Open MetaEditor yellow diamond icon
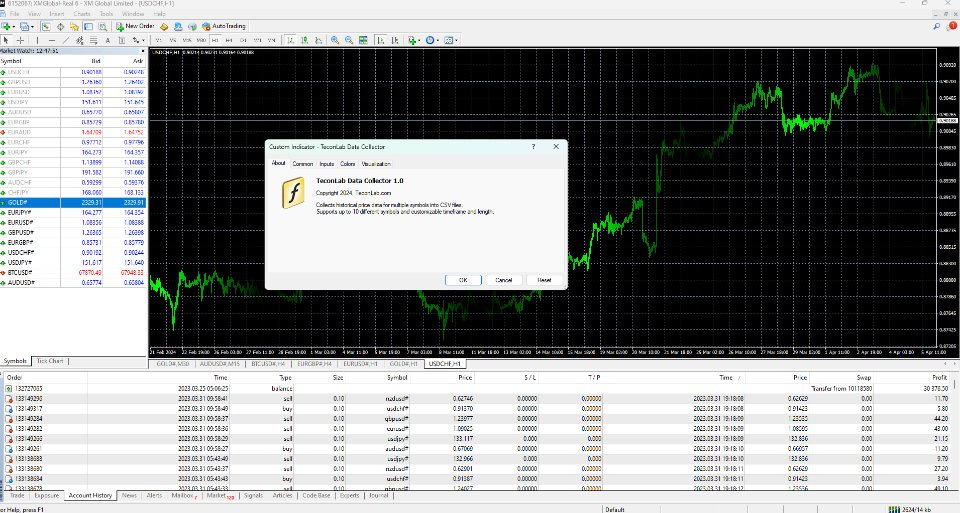The image size is (960, 513). point(163,26)
